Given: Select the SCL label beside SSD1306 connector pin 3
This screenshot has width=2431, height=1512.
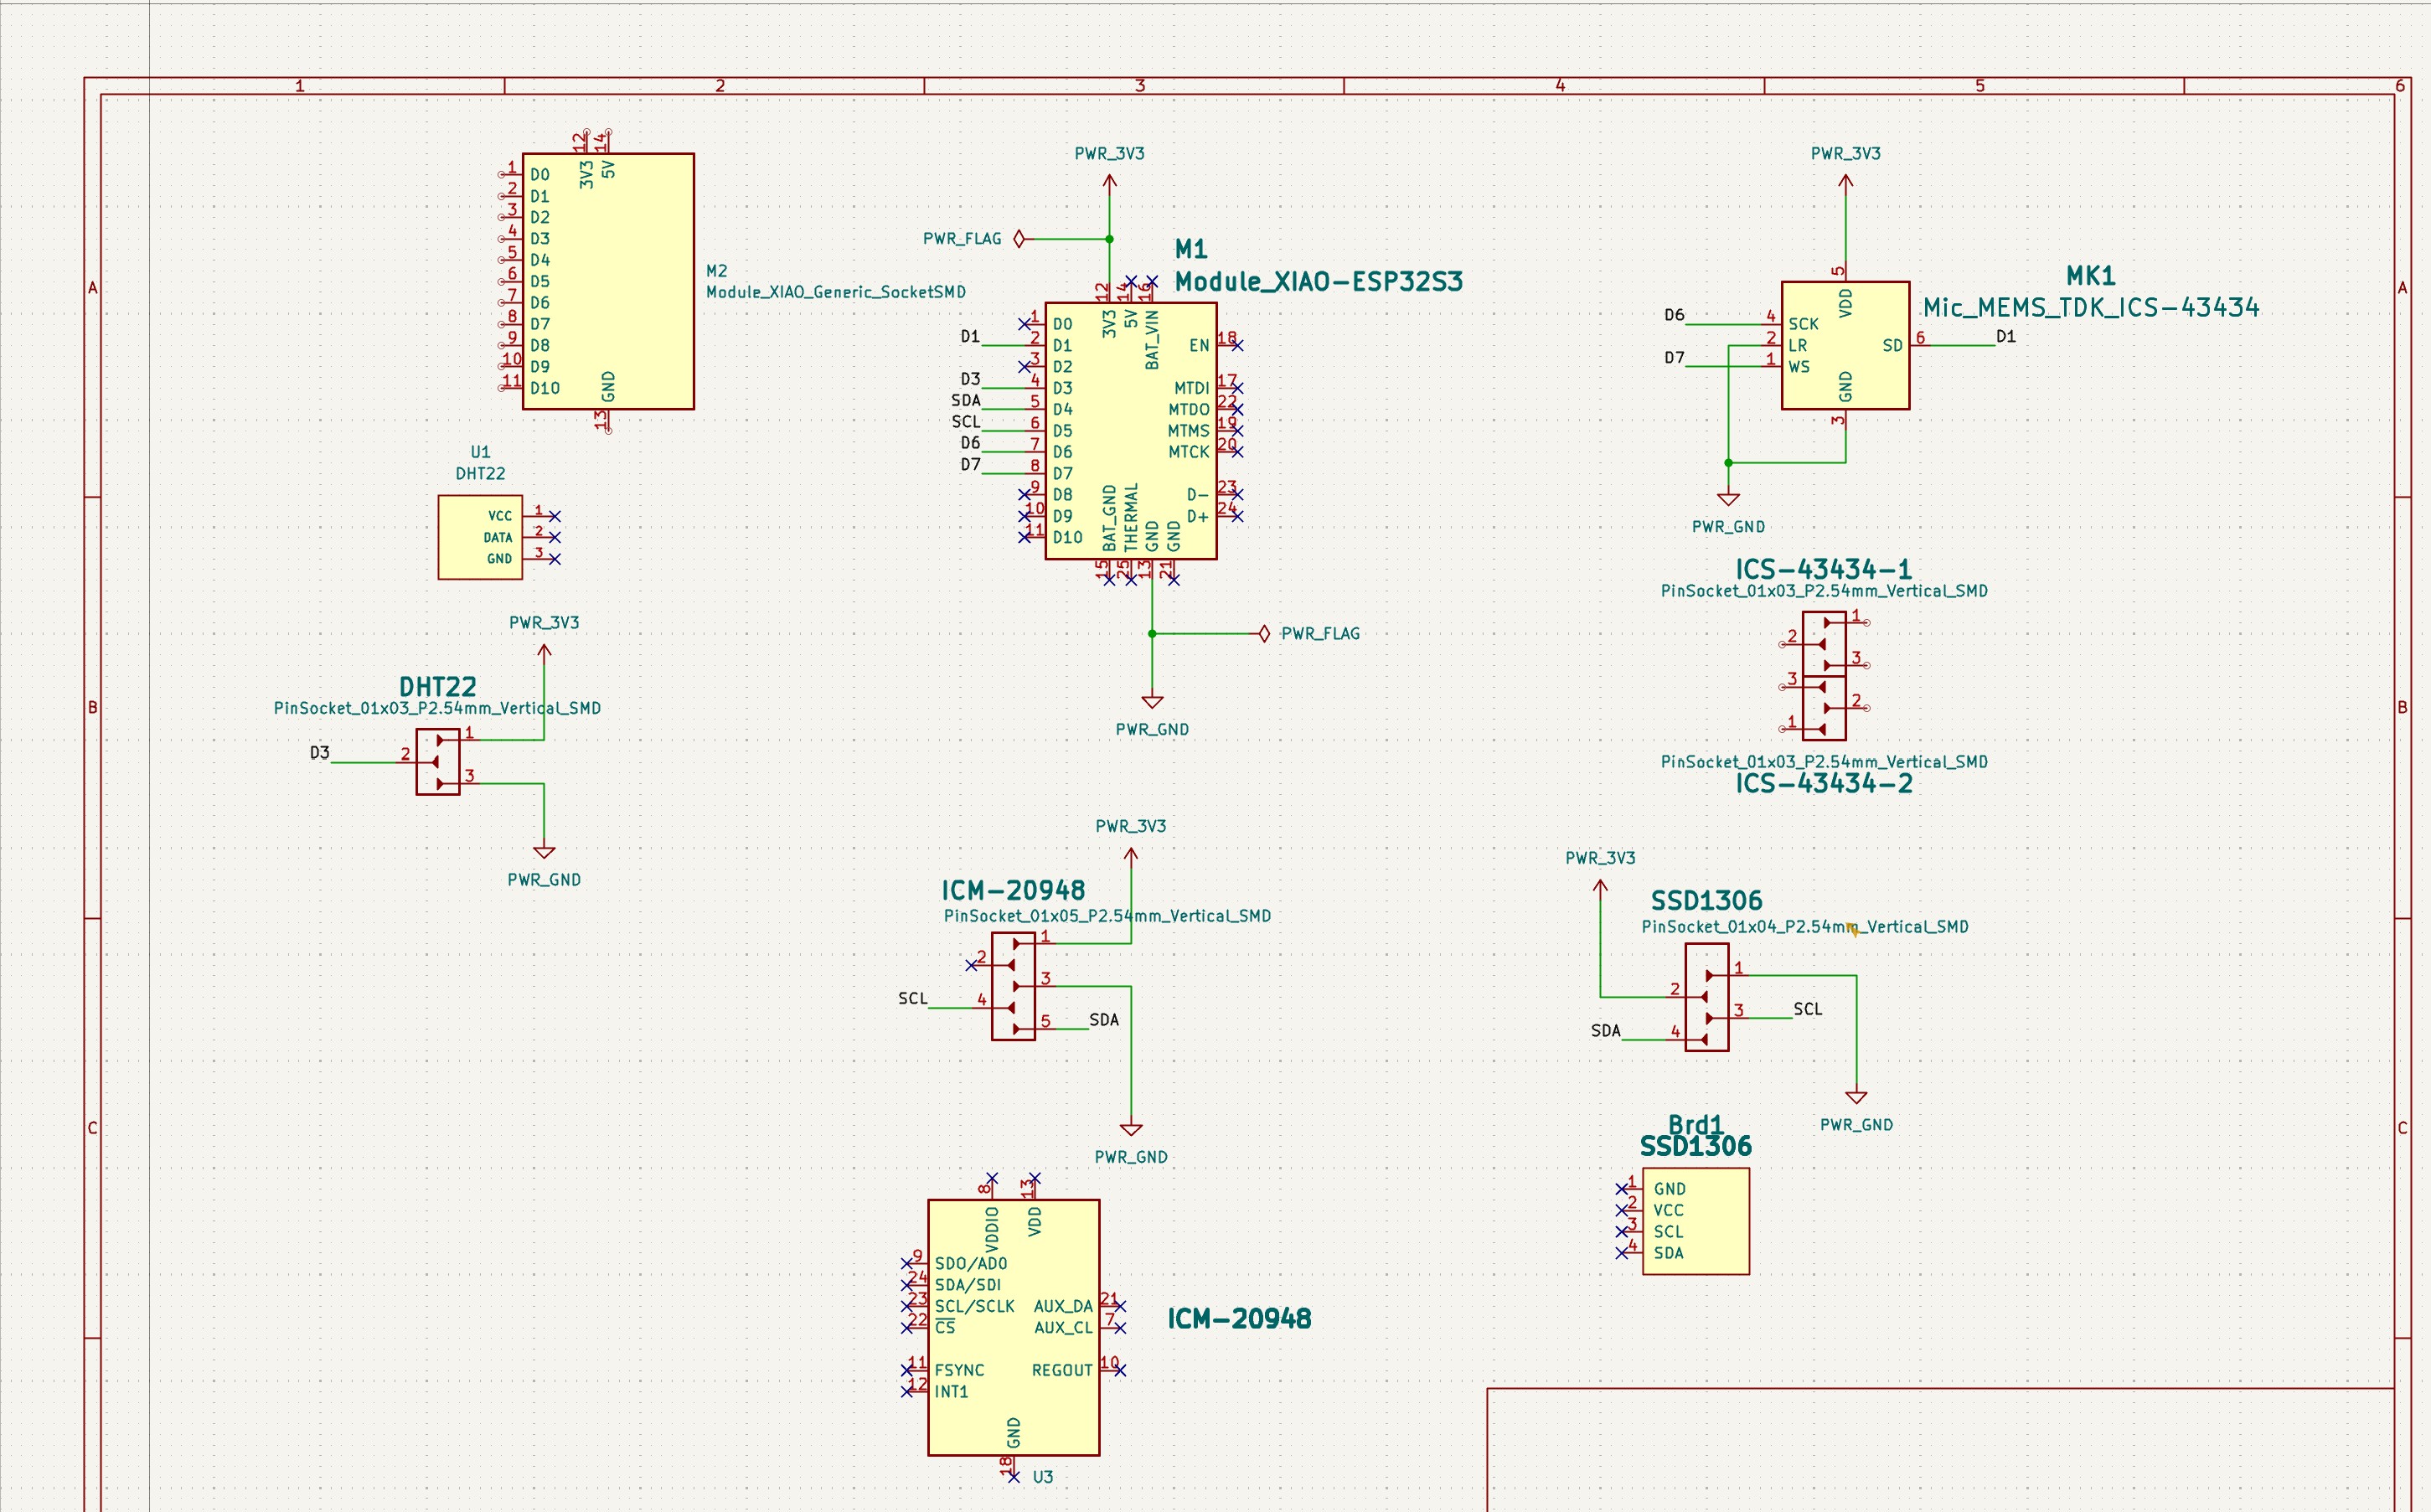Looking at the screenshot, I should [1808, 1009].
